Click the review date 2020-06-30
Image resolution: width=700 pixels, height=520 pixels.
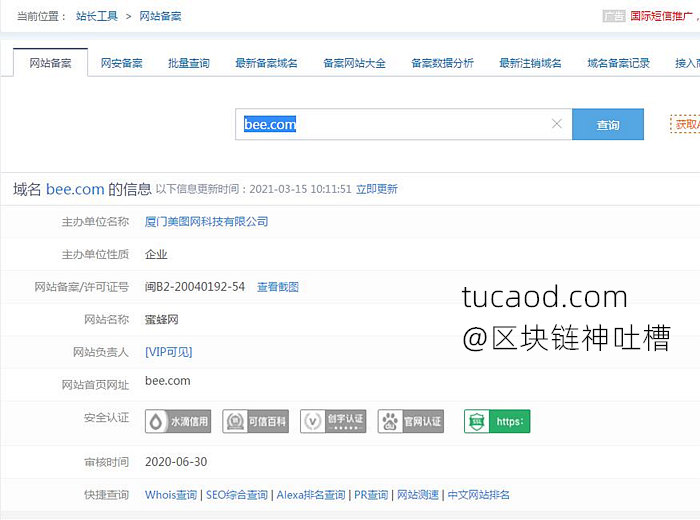coord(176,462)
